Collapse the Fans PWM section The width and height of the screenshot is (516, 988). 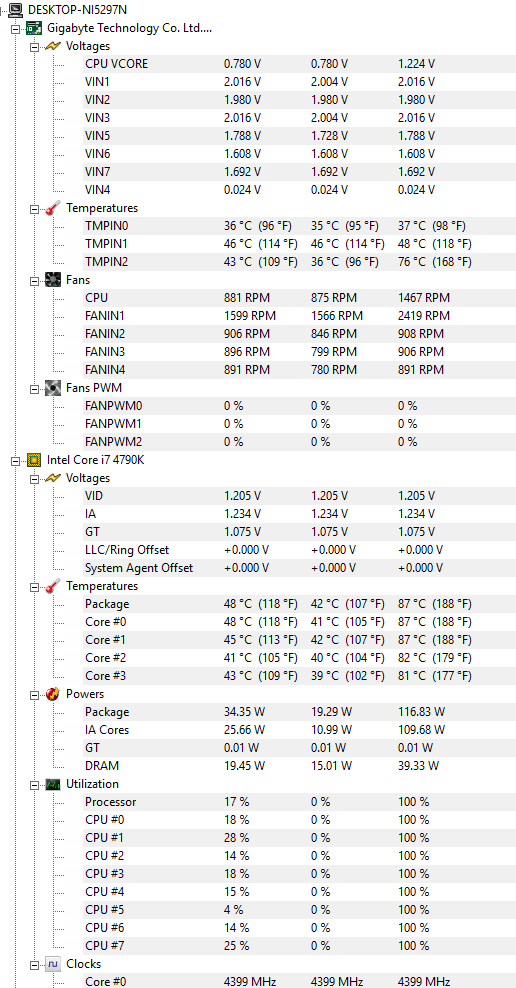35,389
